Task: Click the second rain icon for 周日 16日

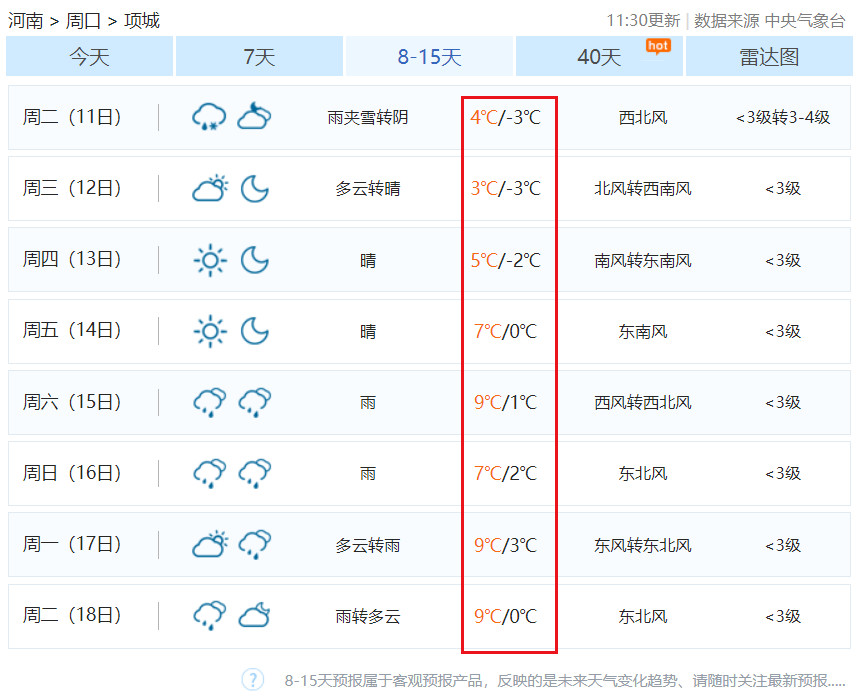Action: pos(254,473)
